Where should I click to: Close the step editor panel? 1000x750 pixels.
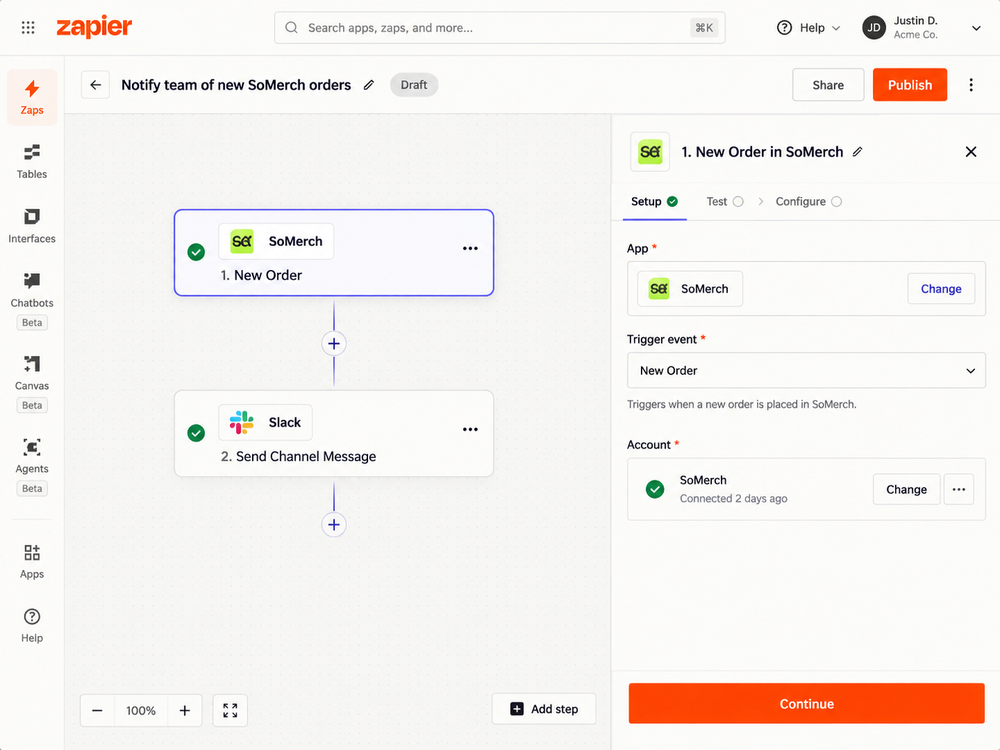click(x=971, y=152)
